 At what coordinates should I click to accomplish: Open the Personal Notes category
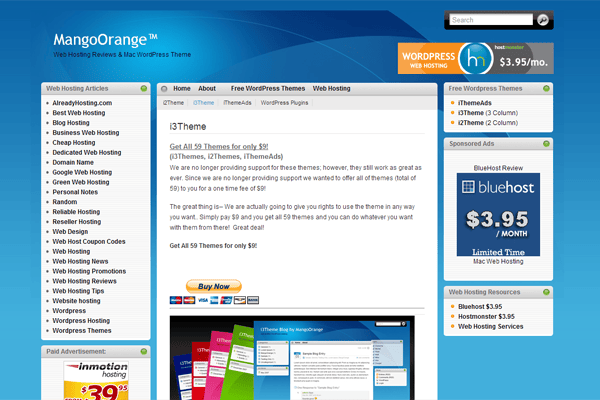pyautogui.click(x=75, y=192)
